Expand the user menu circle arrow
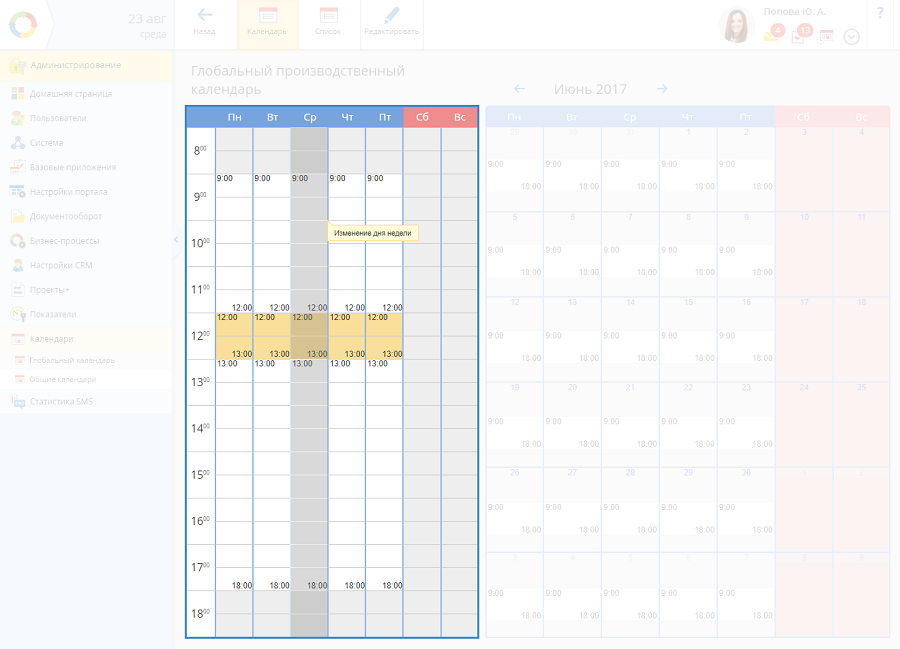This screenshot has height=649, width=900. 851,37
